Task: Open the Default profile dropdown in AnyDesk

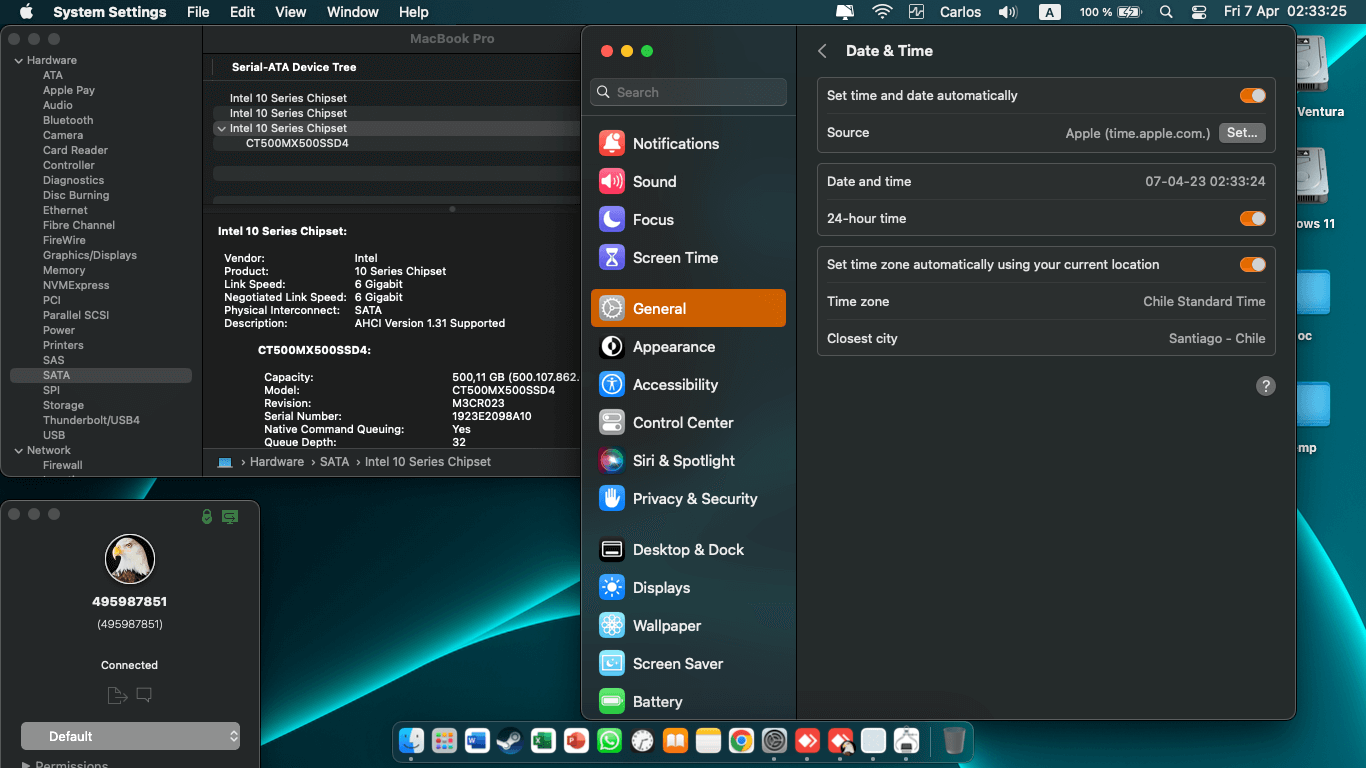Action: tap(130, 736)
